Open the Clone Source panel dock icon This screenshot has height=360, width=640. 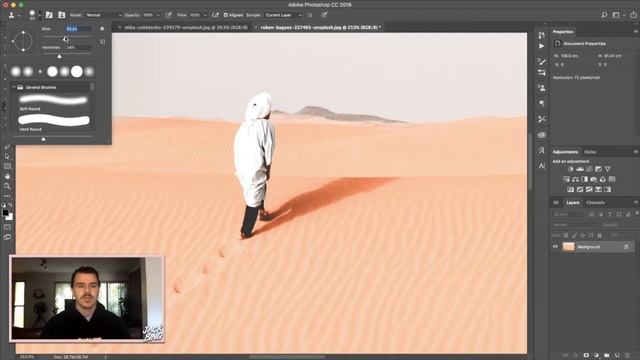(x=542, y=88)
